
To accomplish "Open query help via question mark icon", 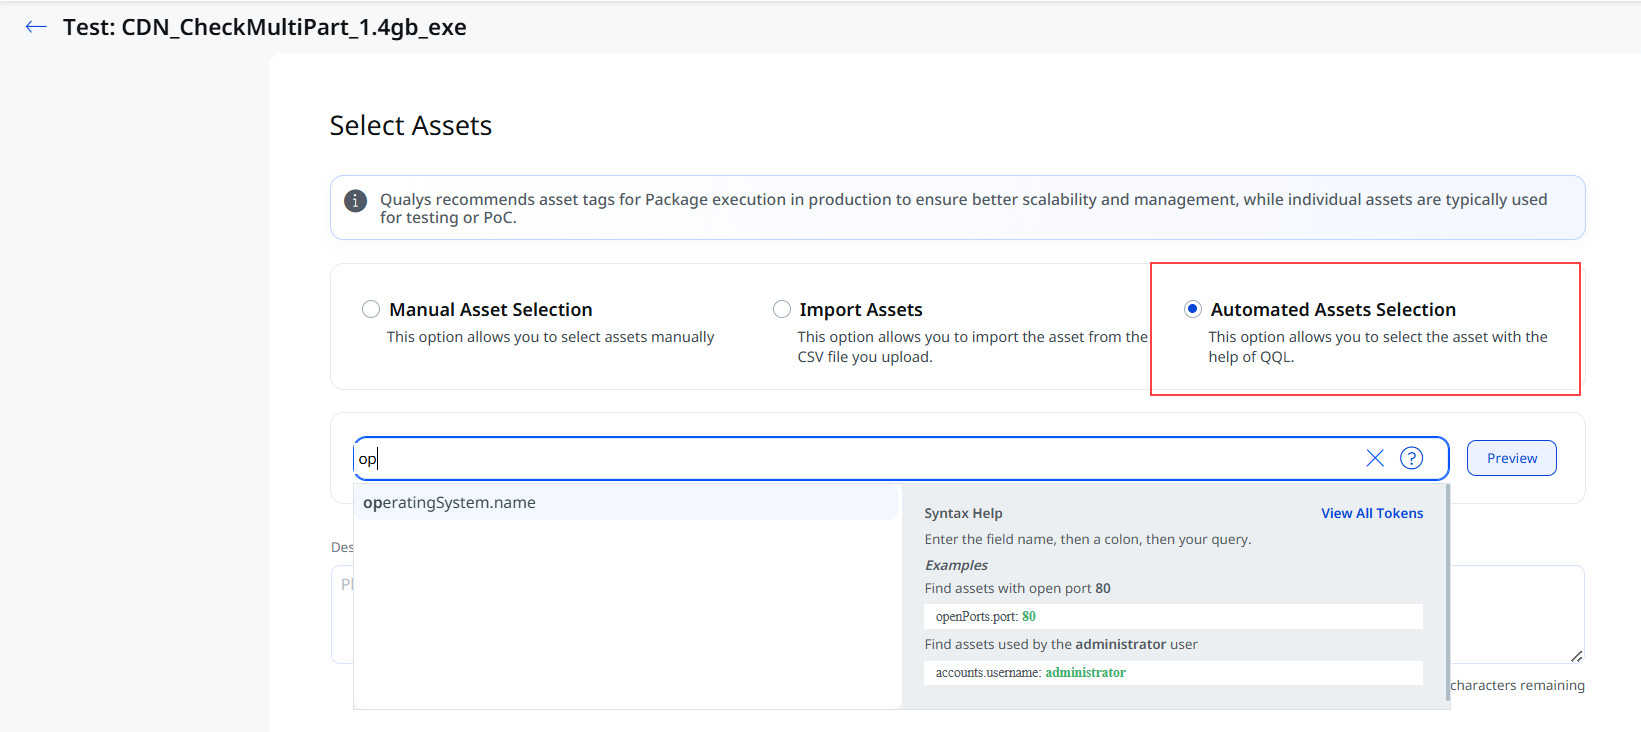I will pyautogui.click(x=1411, y=458).
